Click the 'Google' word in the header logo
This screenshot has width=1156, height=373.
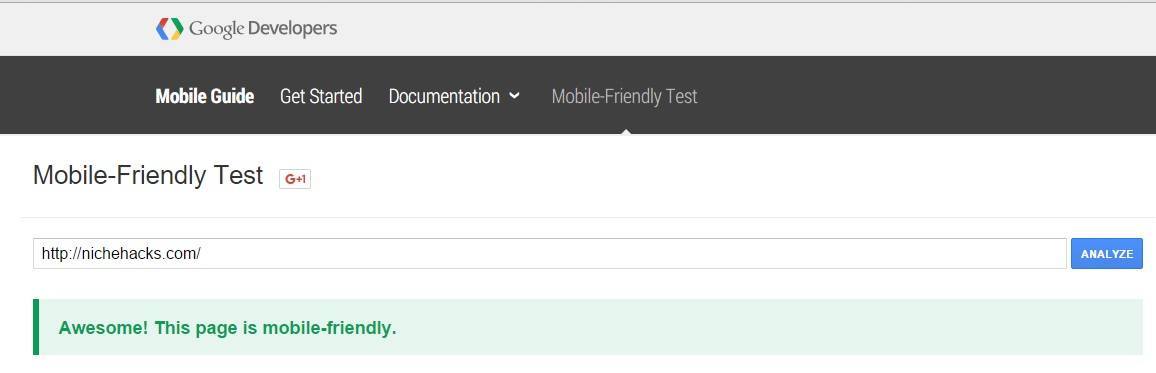pos(217,29)
